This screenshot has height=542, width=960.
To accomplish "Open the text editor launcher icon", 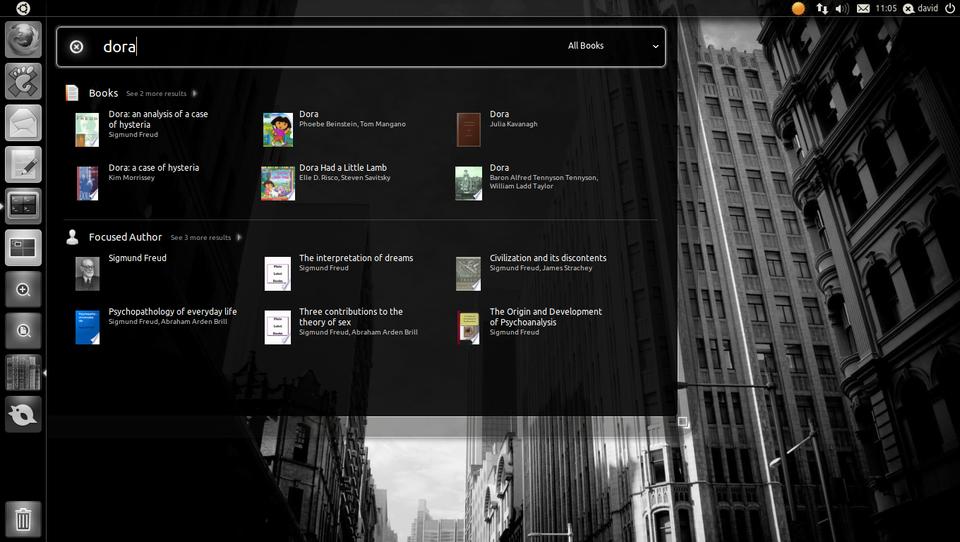I will pos(23,164).
